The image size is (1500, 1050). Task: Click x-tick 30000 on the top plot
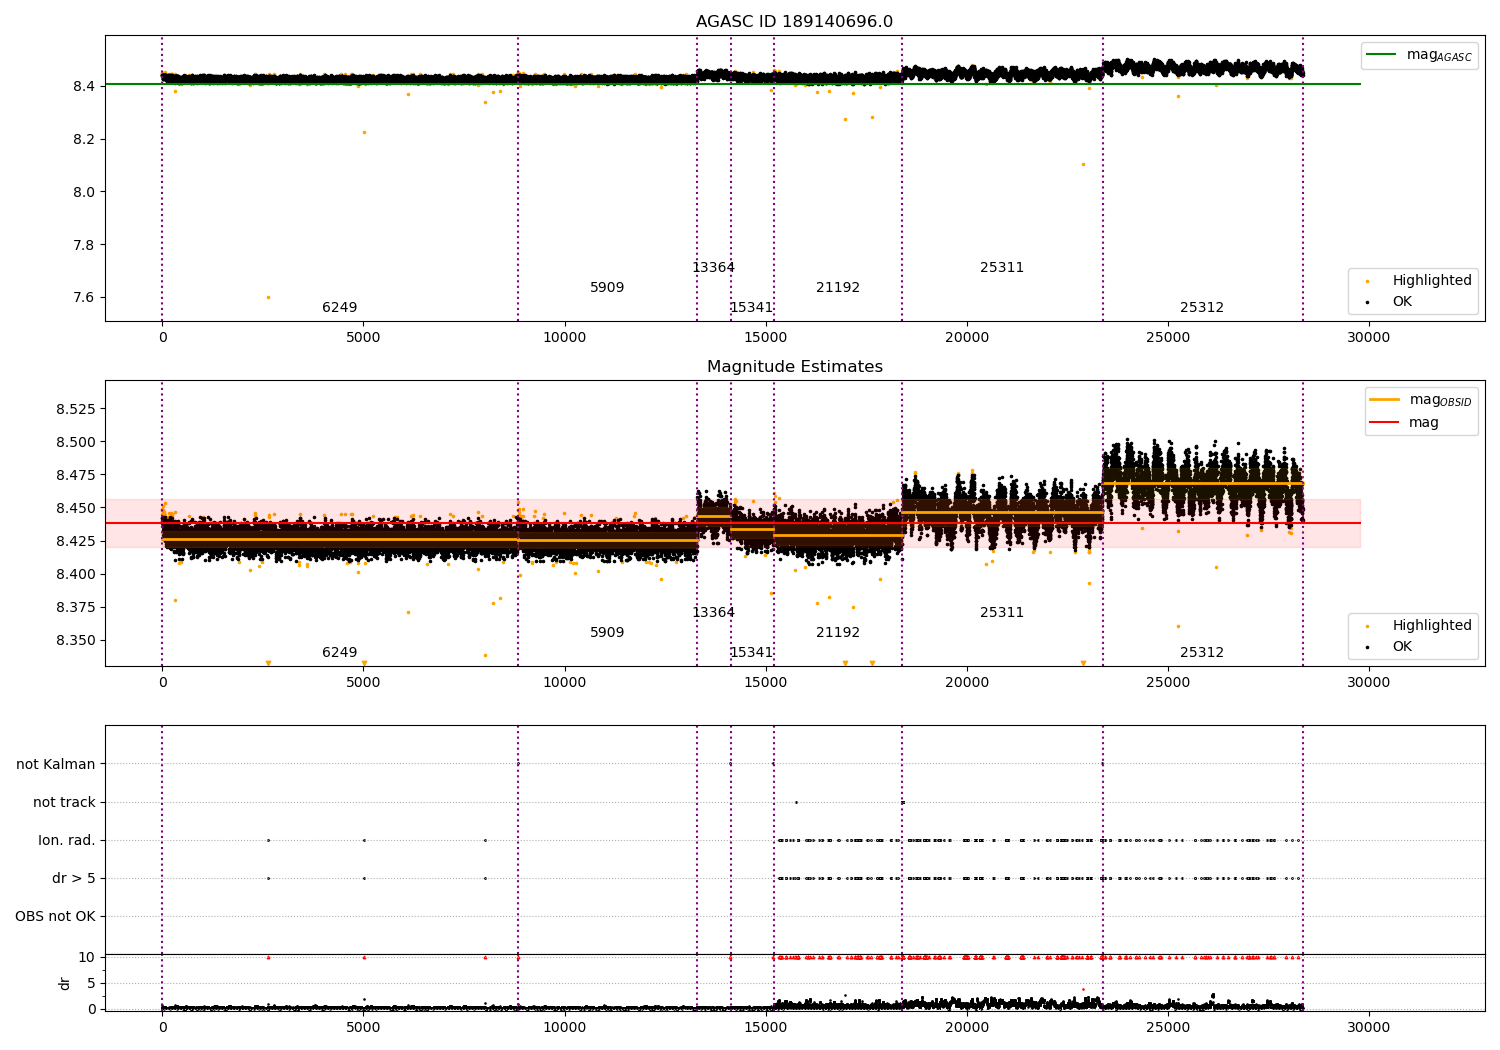(1368, 338)
